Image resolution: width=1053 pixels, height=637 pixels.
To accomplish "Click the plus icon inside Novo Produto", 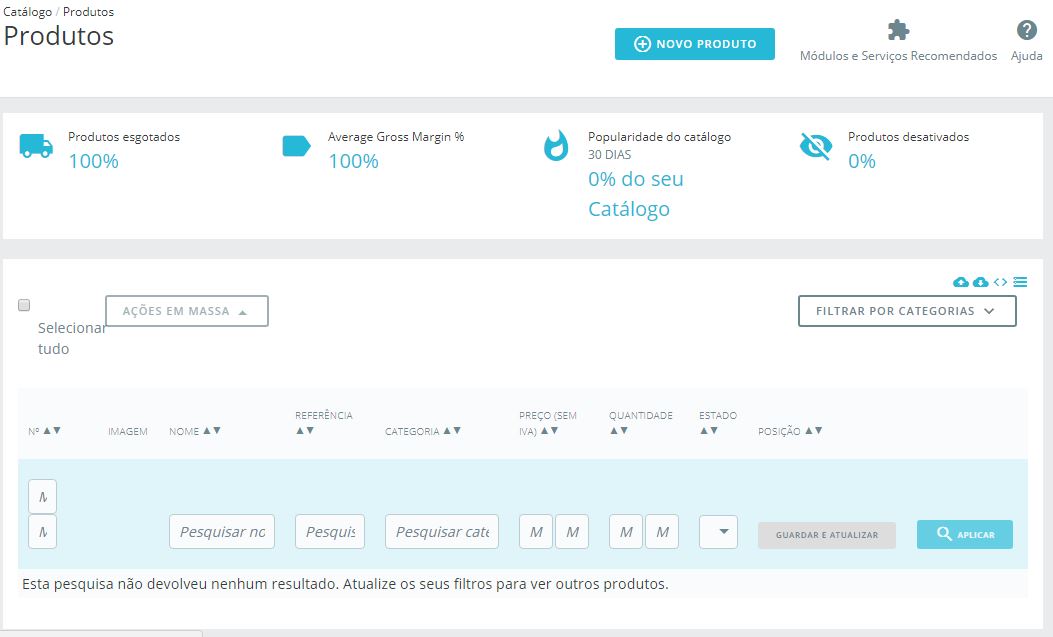I will 642,44.
